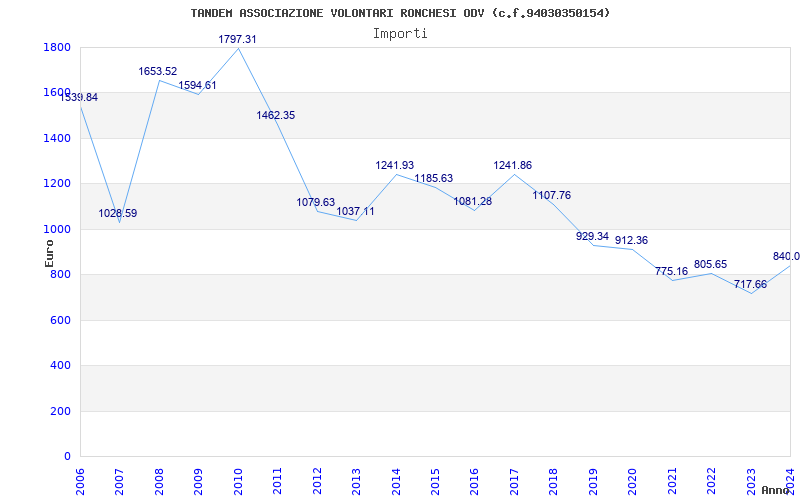Click the x-axis year 2012
Screen dimensions: 800x500
coord(316,482)
